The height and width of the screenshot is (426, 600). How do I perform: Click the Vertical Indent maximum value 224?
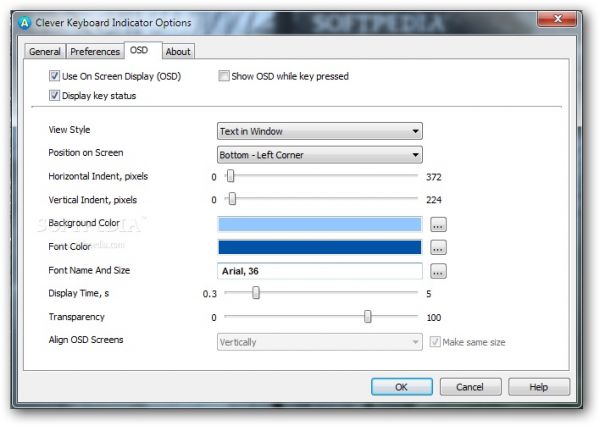(x=434, y=200)
